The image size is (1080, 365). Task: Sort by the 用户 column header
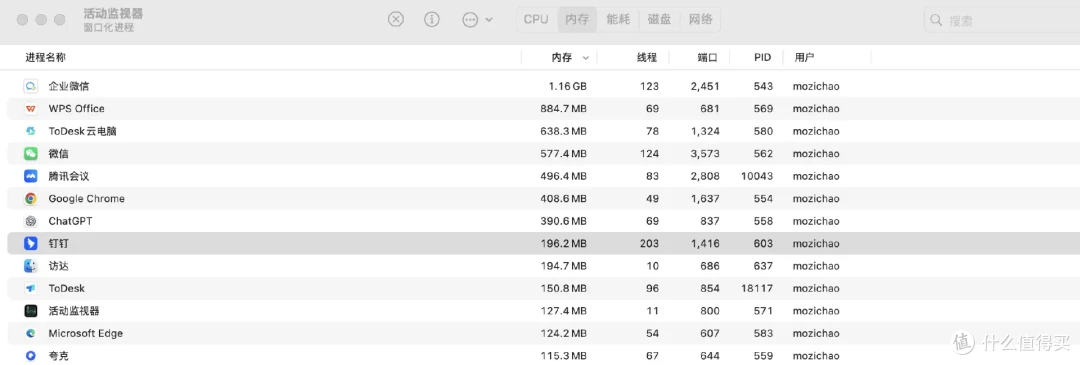pyautogui.click(x=804, y=58)
